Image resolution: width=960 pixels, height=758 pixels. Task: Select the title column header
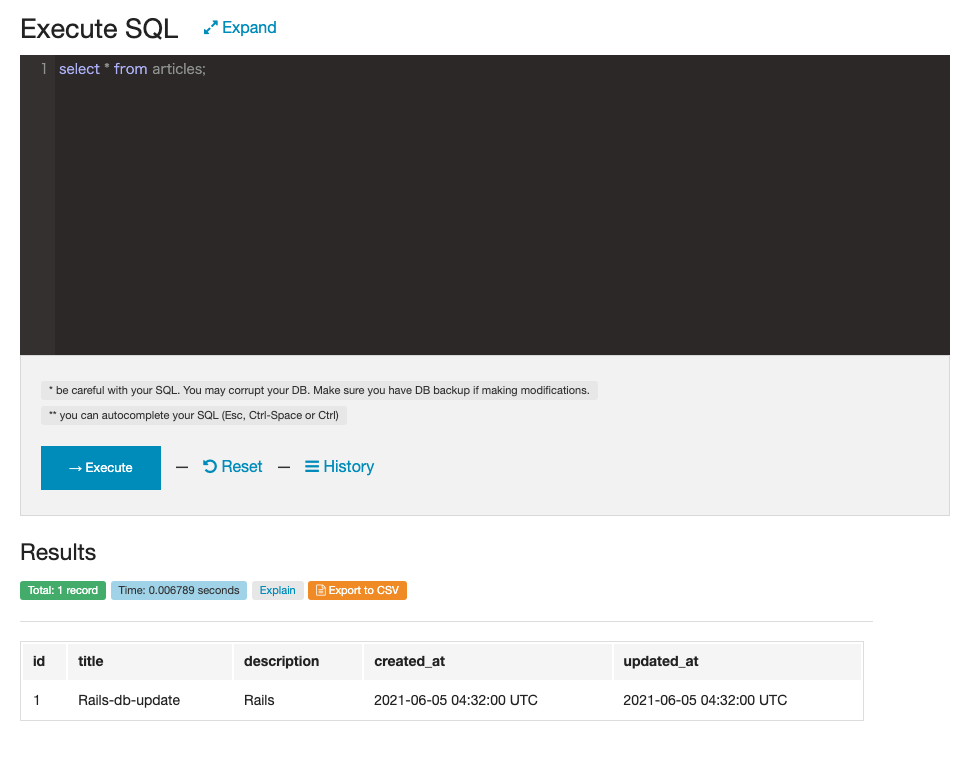coord(91,661)
